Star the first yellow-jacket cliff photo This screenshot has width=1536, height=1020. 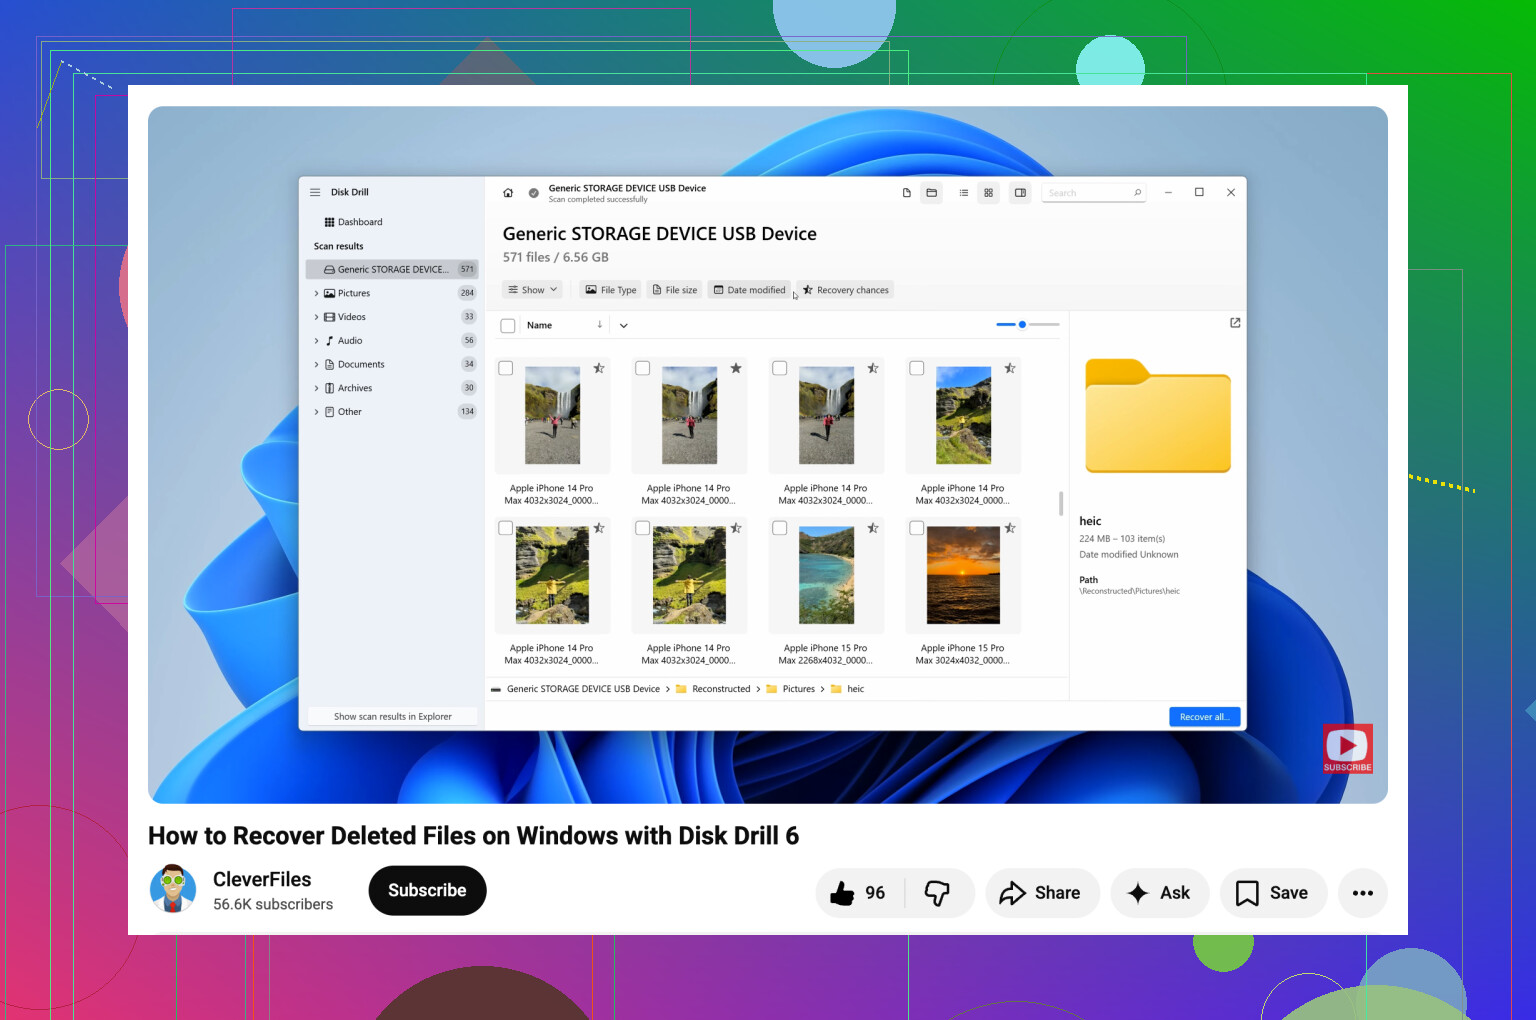pyautogui.click(x=599, y=528)
